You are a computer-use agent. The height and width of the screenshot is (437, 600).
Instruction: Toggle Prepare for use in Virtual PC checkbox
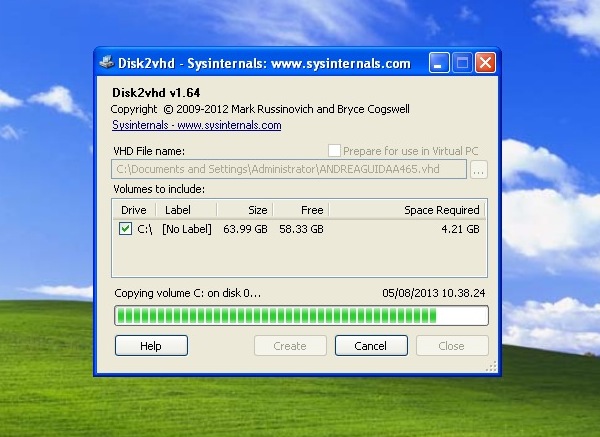334,151
